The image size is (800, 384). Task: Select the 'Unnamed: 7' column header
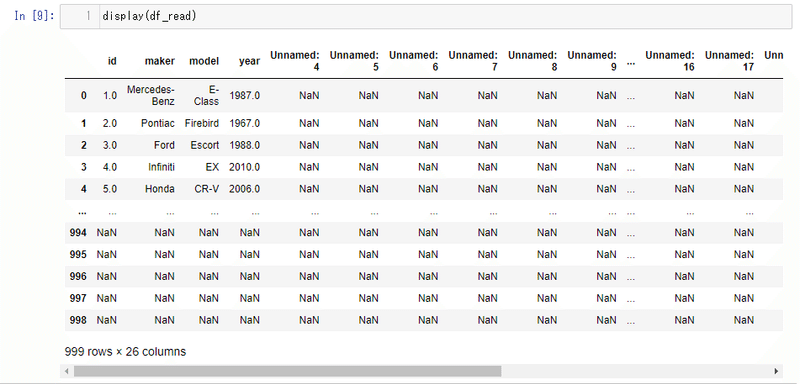(473, 61)
